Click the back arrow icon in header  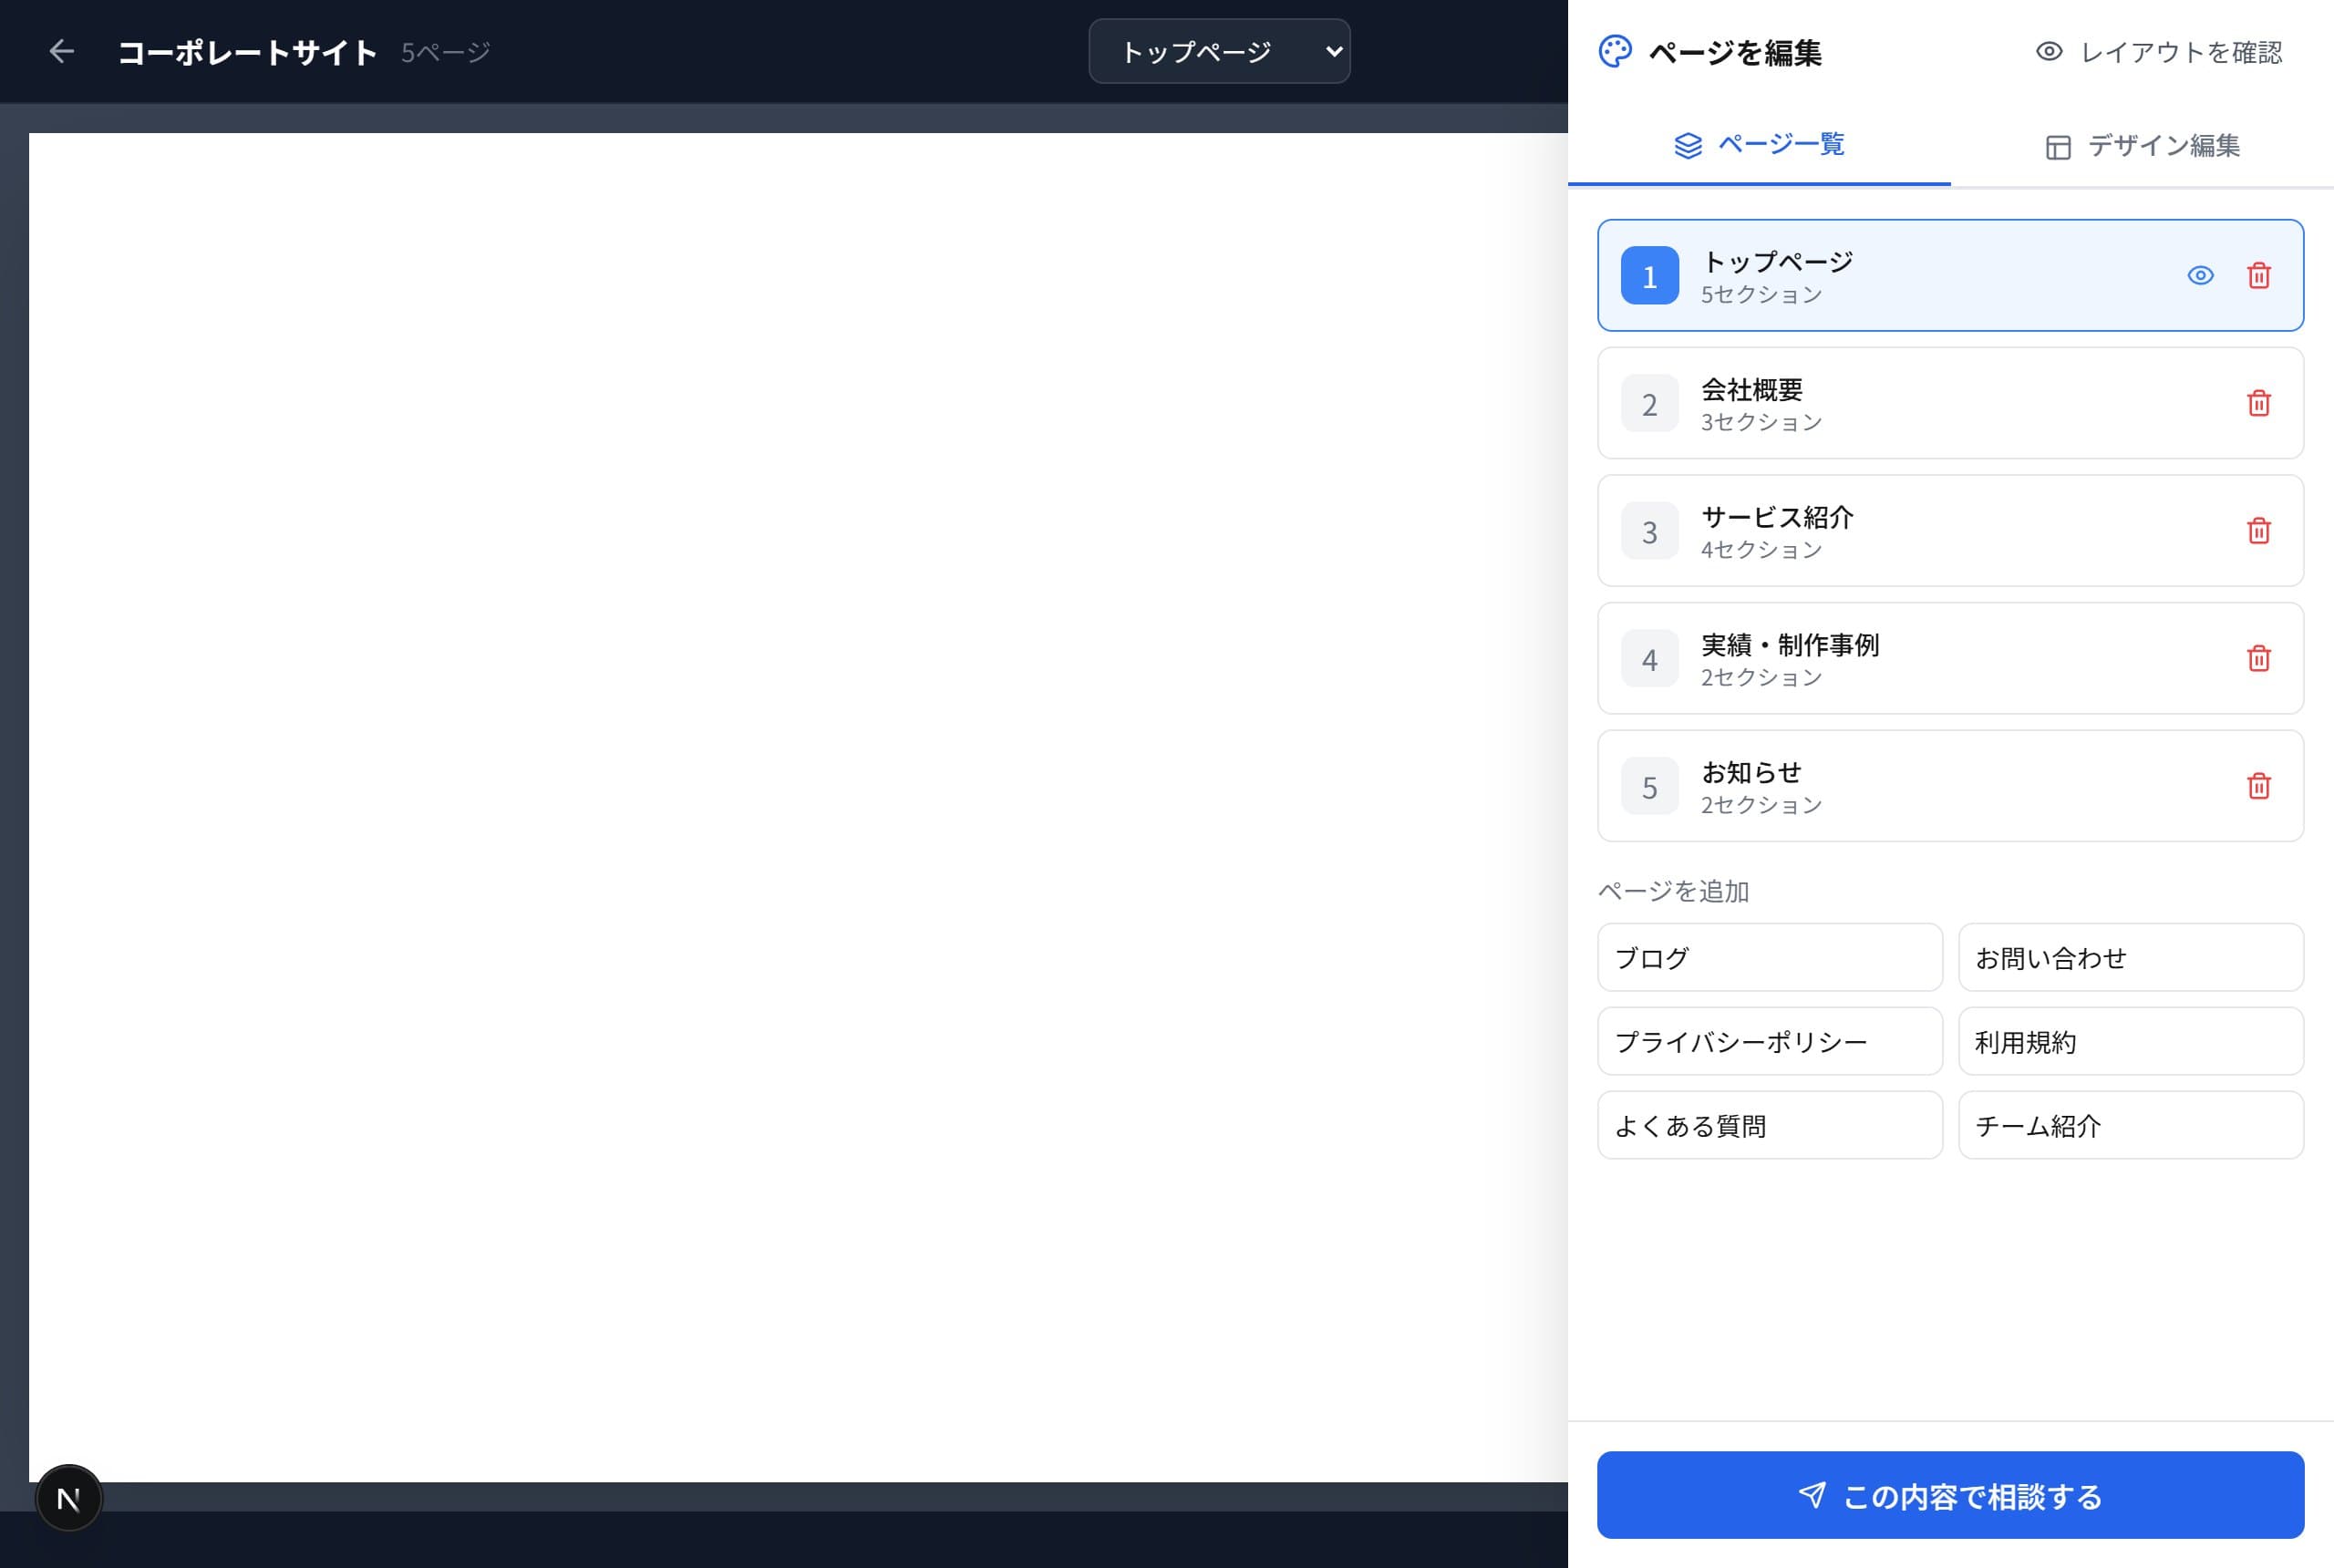[61, 51]
